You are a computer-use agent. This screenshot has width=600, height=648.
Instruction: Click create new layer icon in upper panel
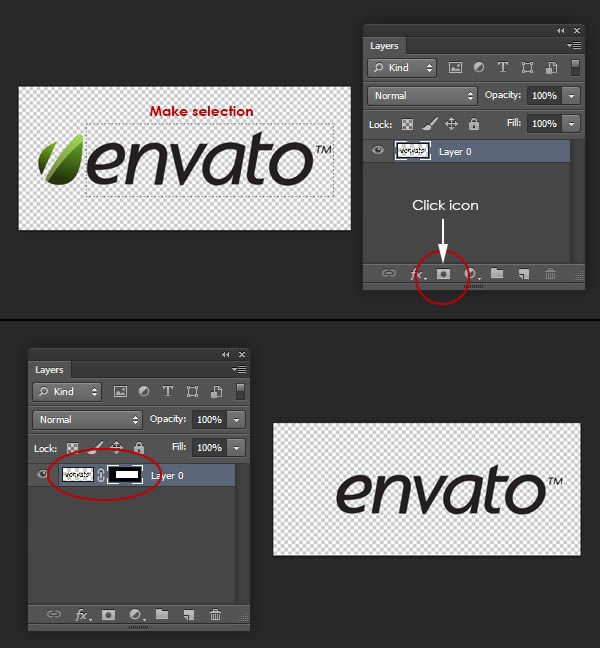click(524, 274)
